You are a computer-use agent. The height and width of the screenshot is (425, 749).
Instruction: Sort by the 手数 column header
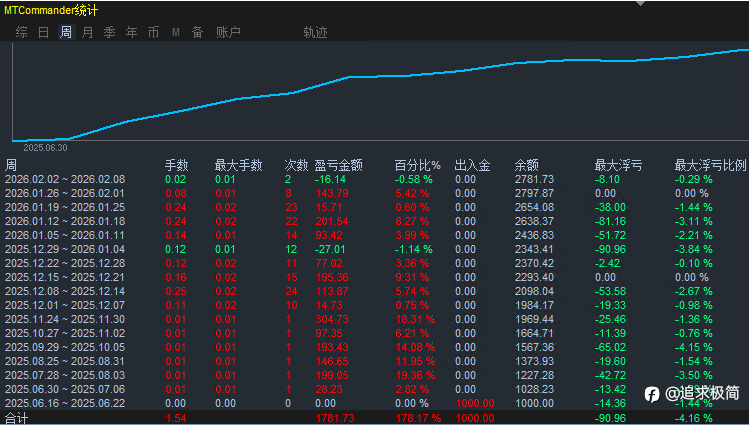coord(177,165)
